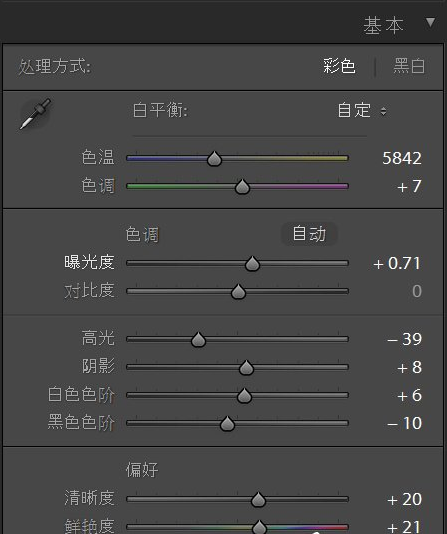The height and width of the screenshot is (534, 447).
Task: Click the green-magenta 色调 slider handle
Action: tap(242, 187)
